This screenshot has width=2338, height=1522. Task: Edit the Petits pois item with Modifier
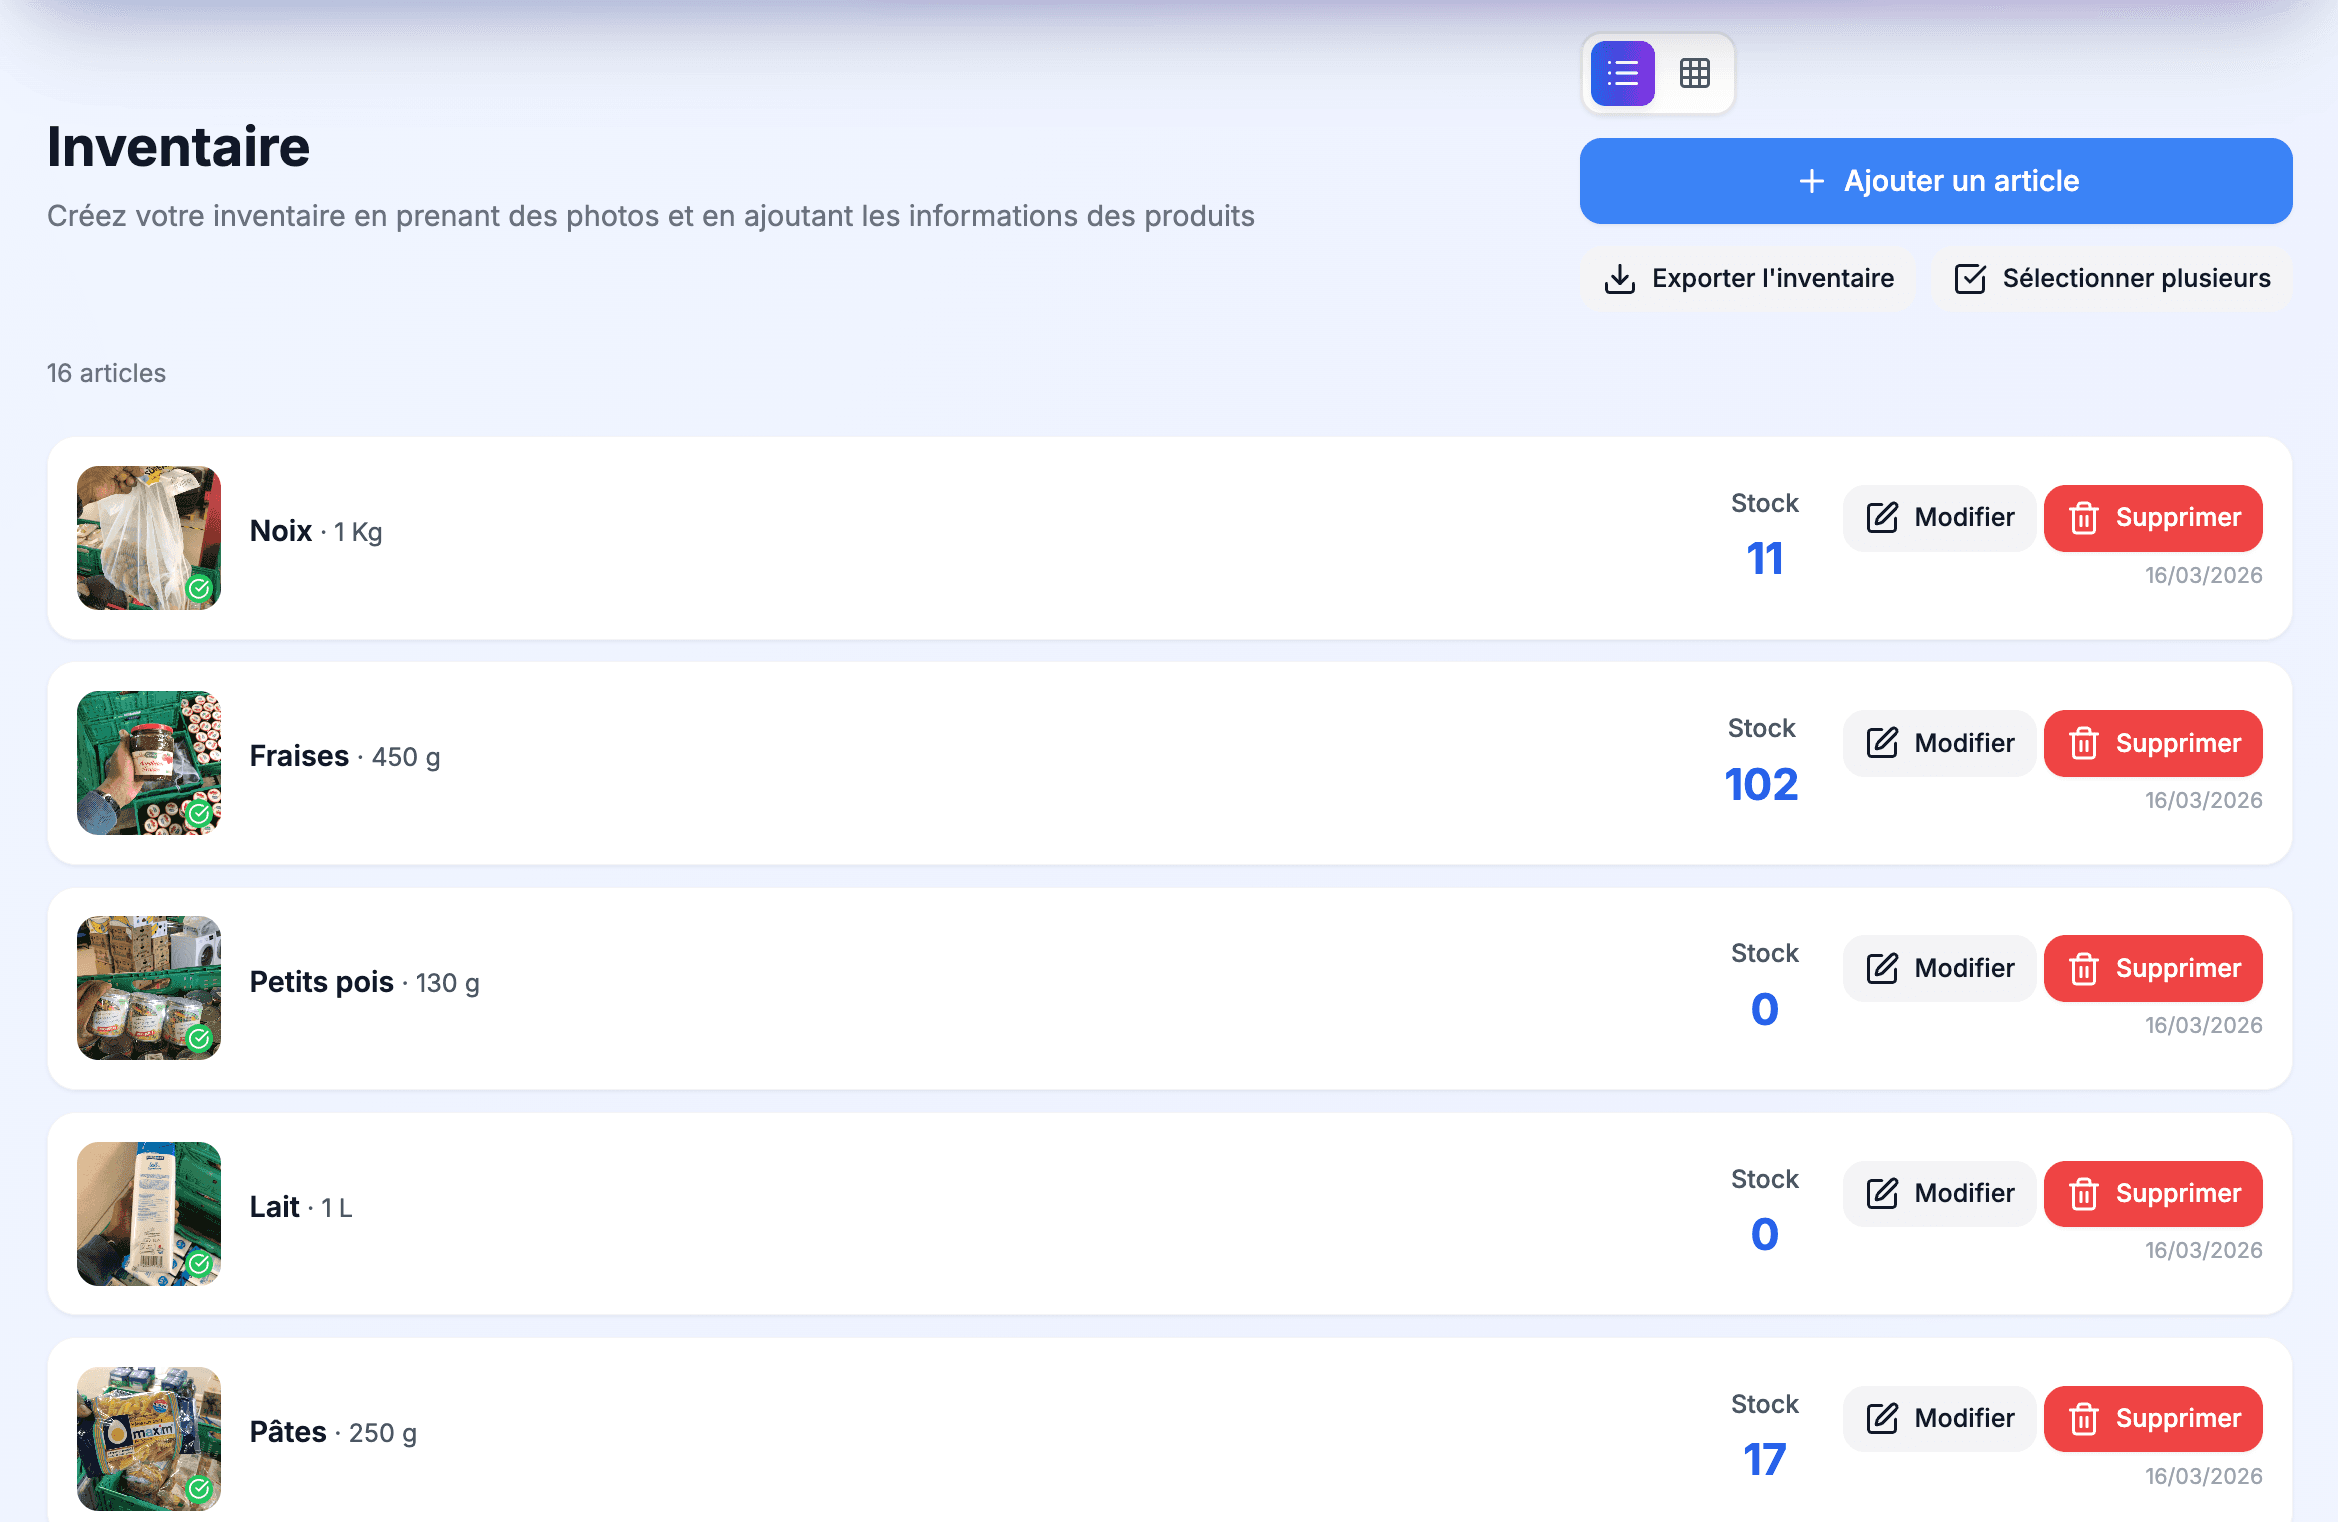1939,968
